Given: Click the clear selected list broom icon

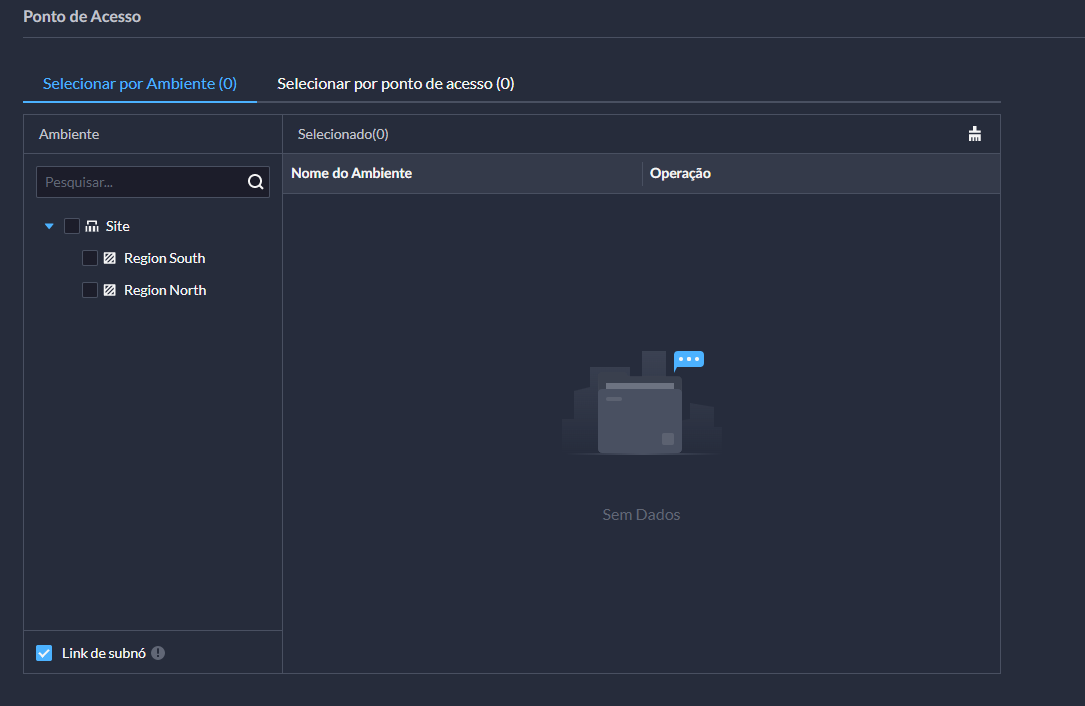Looking at the screenshot, I should (974, 134).
